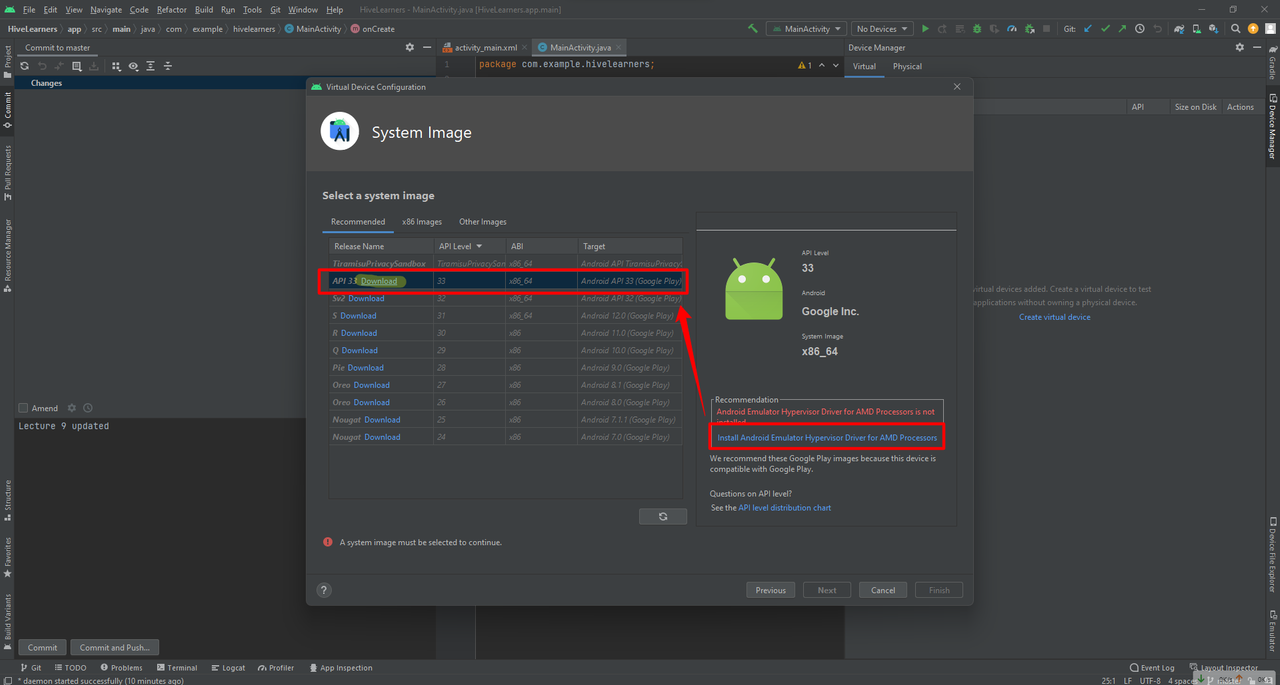
Task: Click the Git Commit checkmark icon
Action: click(1105, 29)
